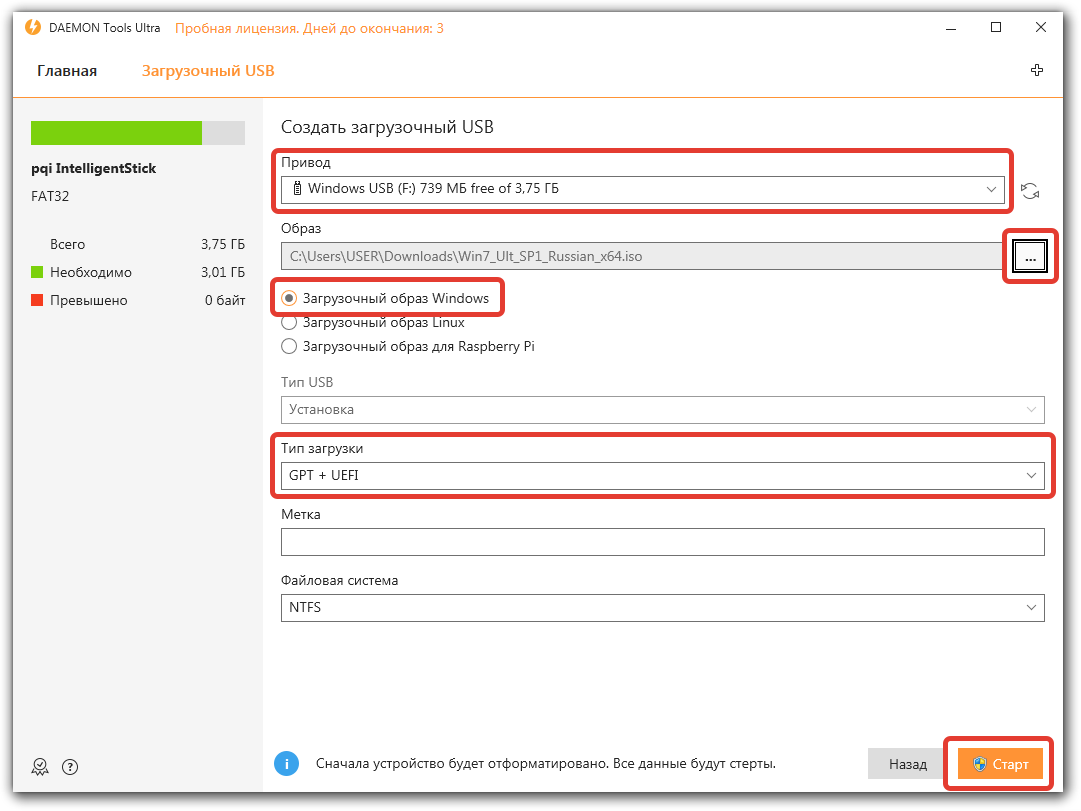Screen dimensions: 1081x811
Task: Select Загрузочный образ Linux radio option
Action: [x=289, y=322]
